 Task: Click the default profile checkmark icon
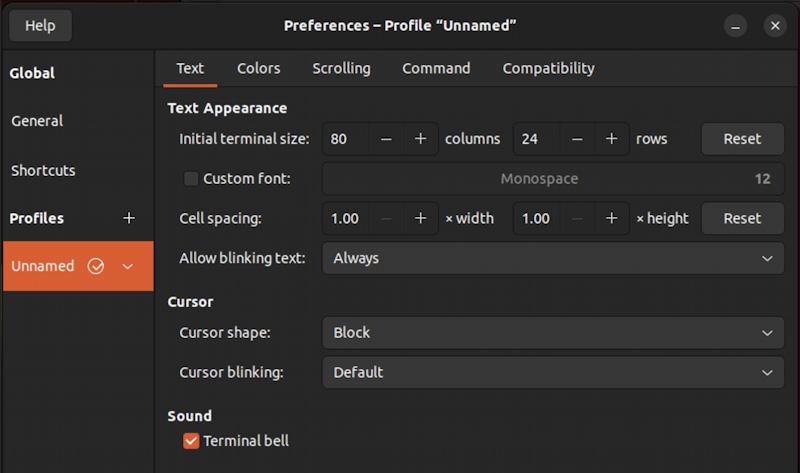[x=96, y=266]
